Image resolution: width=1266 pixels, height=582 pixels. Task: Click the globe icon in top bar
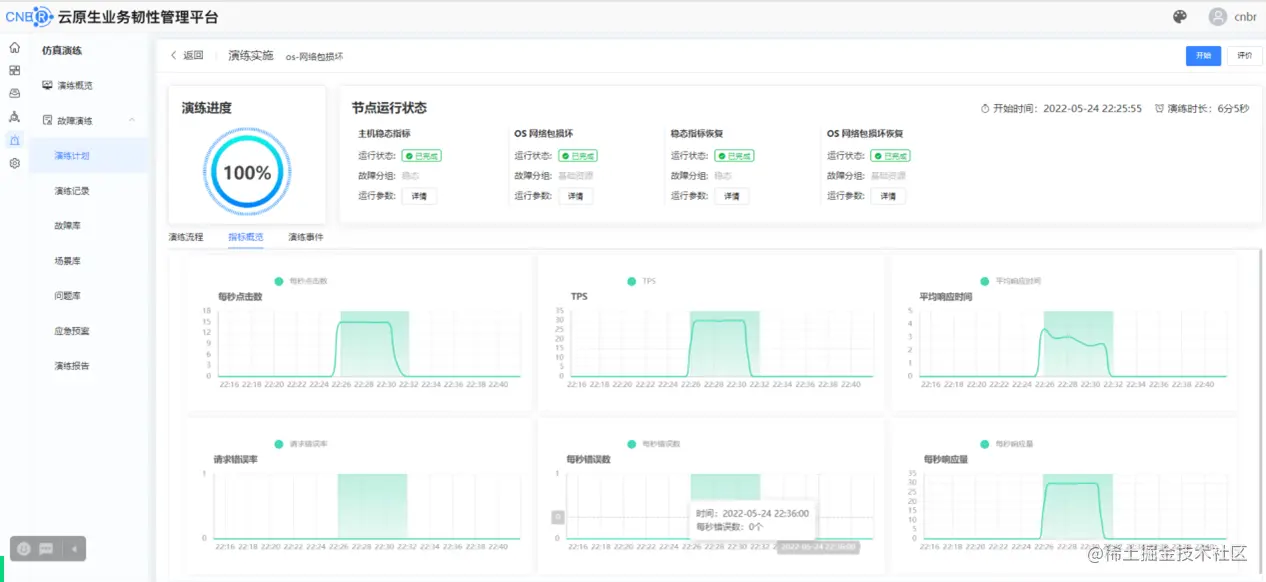[1179, 16]
